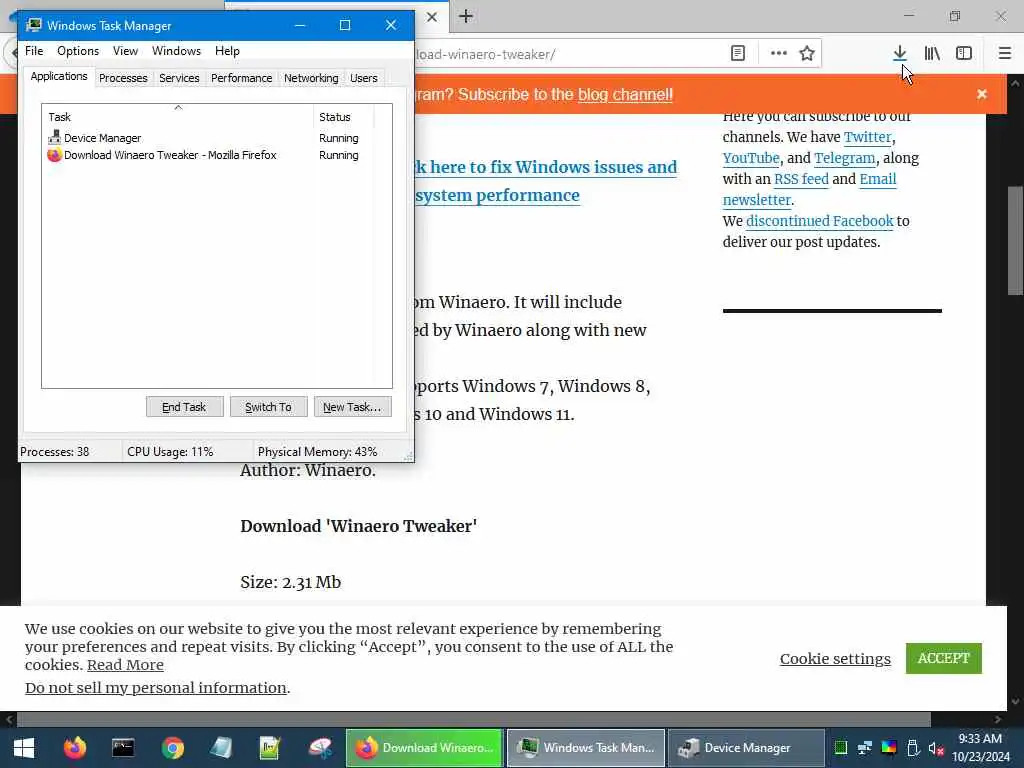Open the blue notebook taskbar icon
The height and width of the screenshot is (768, 1024).
click(221, 748)
